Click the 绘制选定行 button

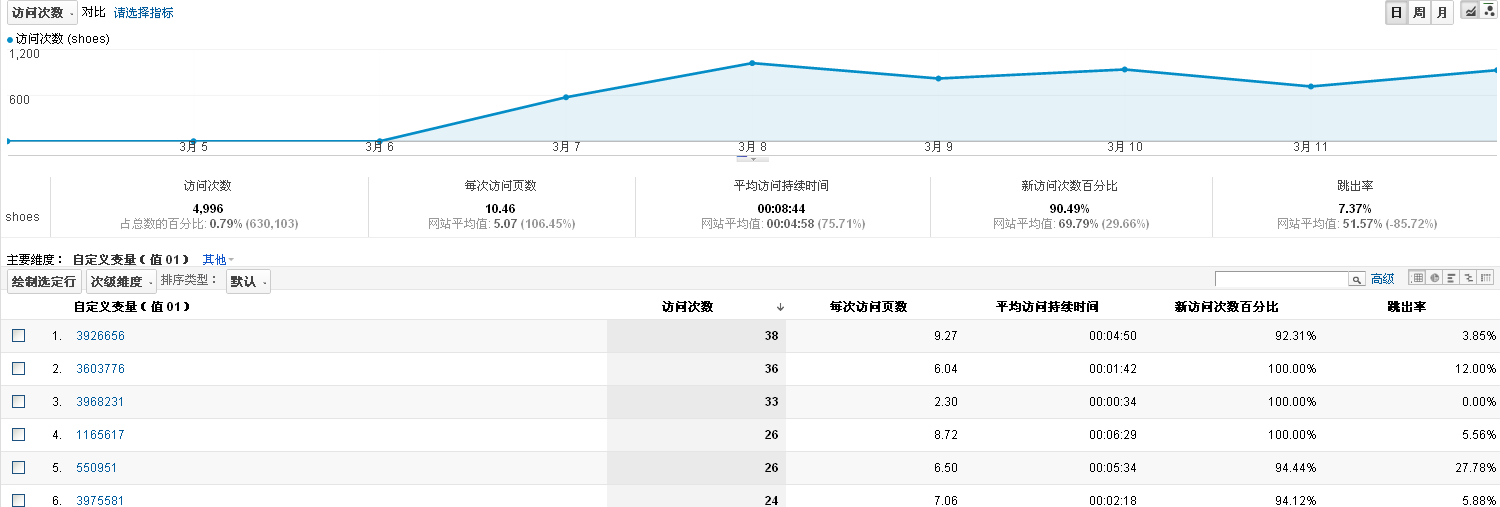click(x=43, y=282)
